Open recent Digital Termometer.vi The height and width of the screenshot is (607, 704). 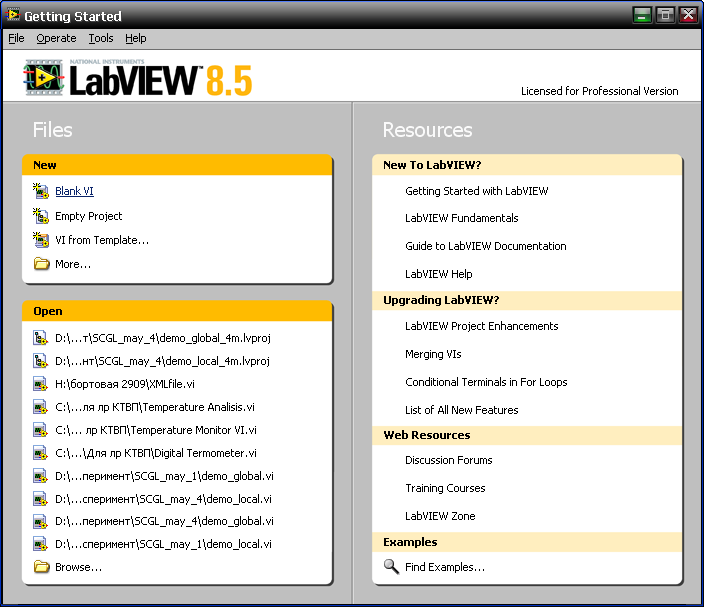(x=156, y=453)
